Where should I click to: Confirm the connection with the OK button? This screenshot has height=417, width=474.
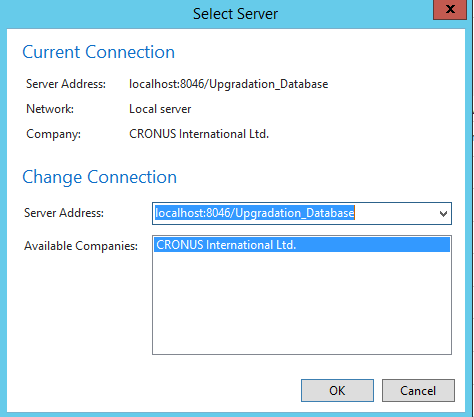[x=337, y=390]
